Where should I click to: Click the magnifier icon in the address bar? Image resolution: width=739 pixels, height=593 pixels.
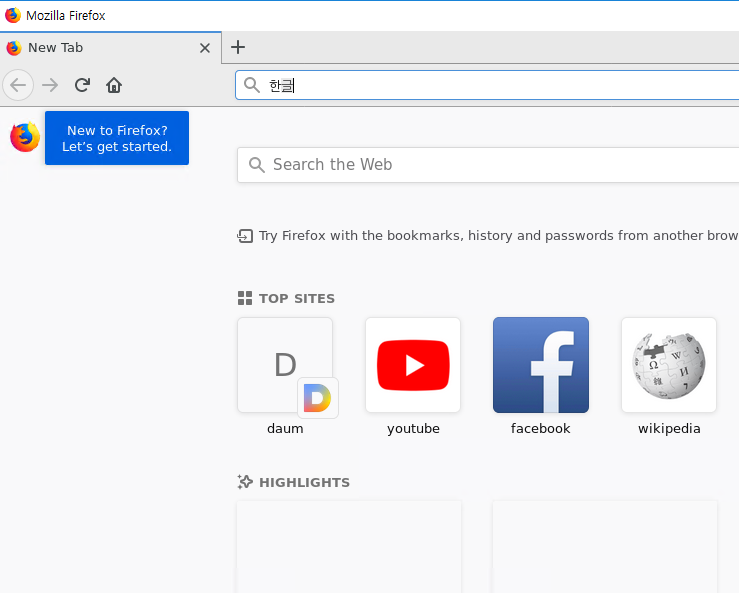[252, 85]
